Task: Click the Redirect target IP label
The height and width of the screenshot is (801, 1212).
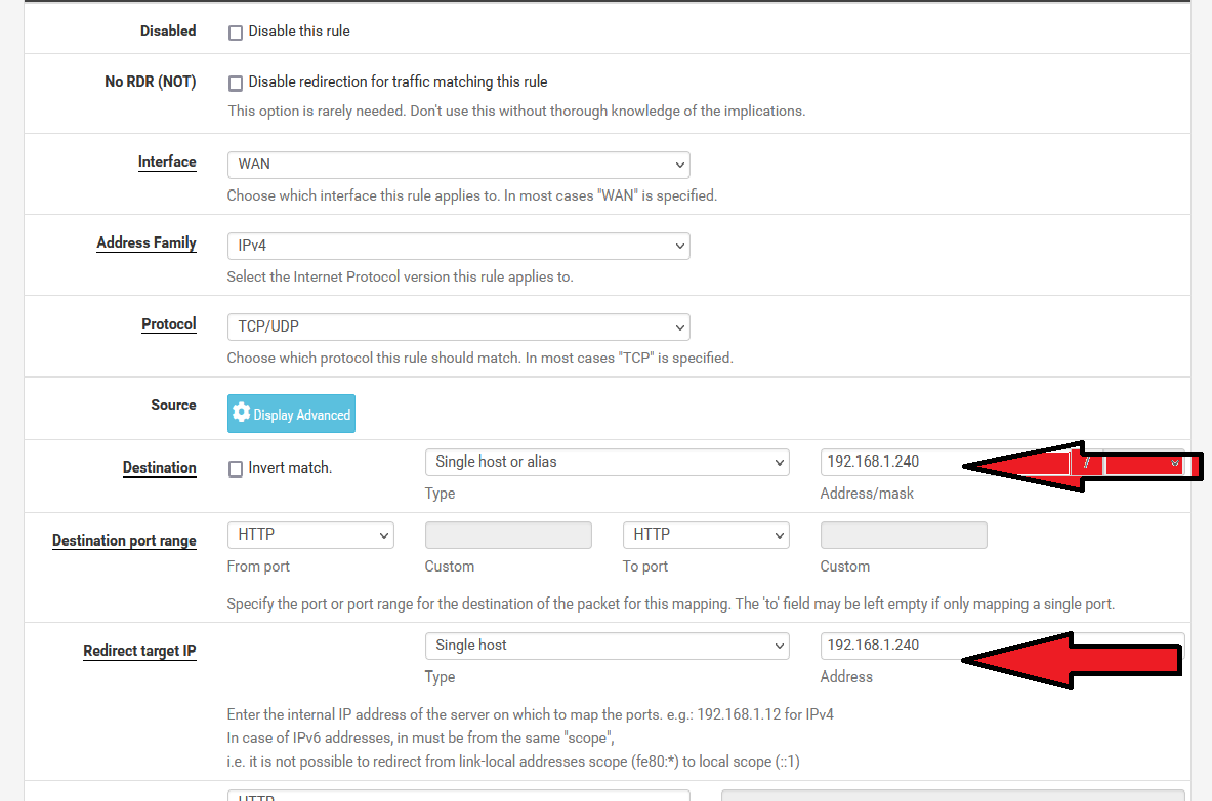Action: (x=139, y=651)
